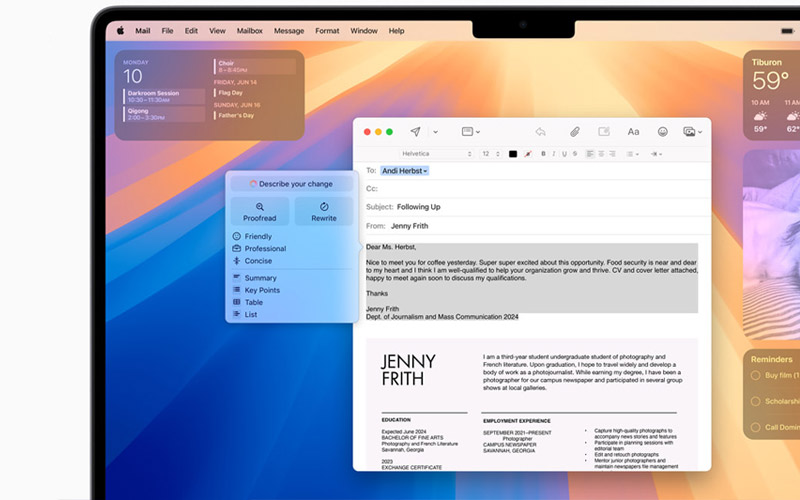Select Table in Writing Tools

tap(248, 302)
